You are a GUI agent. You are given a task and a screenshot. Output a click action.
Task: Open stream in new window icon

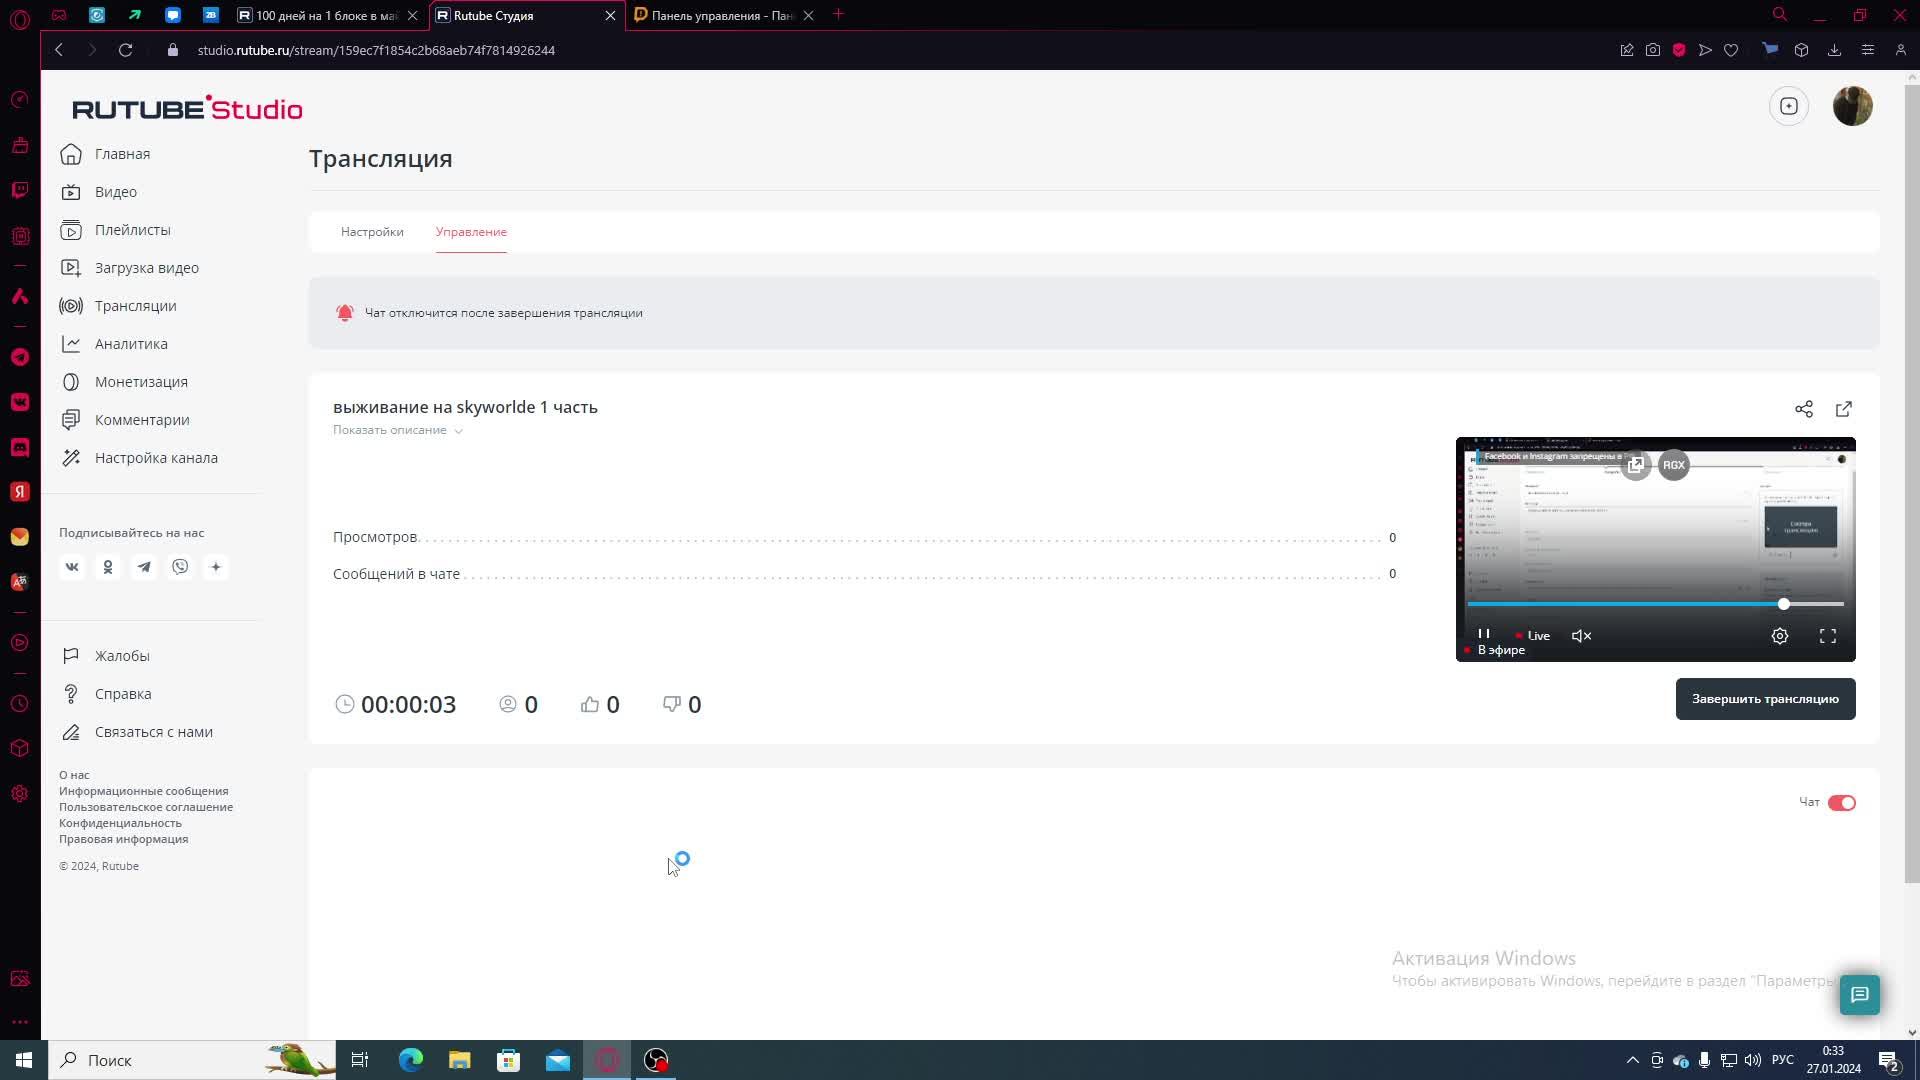point(1843,409)
